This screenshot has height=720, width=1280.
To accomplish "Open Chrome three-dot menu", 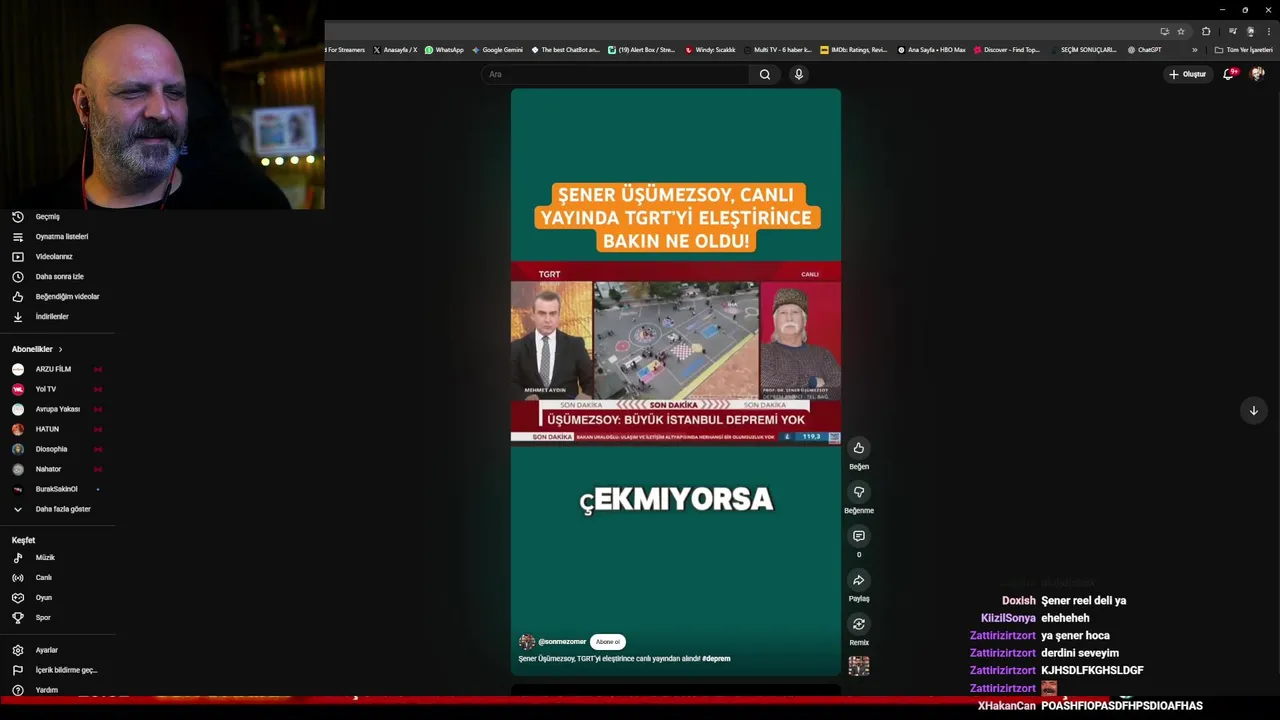I will (x=1268, y=31).
